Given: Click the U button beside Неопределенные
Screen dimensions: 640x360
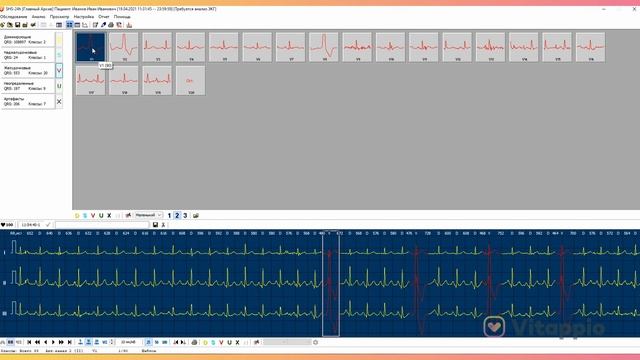Looking at the screenshot, I should click(x=59, y=86).
